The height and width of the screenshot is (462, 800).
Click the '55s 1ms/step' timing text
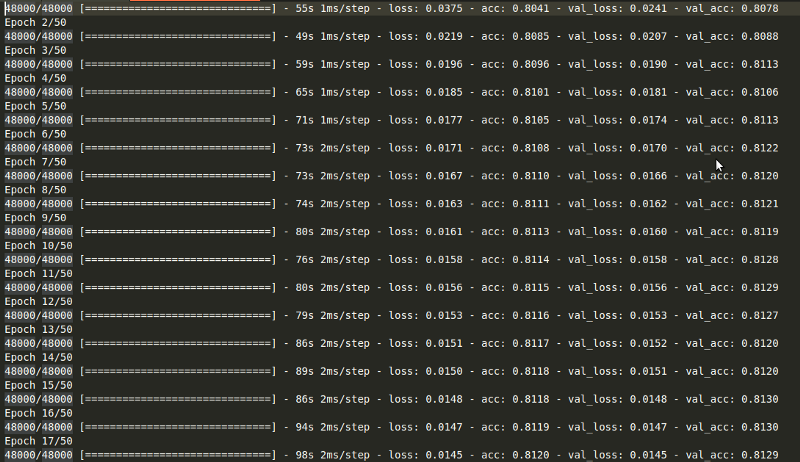tap(333, 9)
